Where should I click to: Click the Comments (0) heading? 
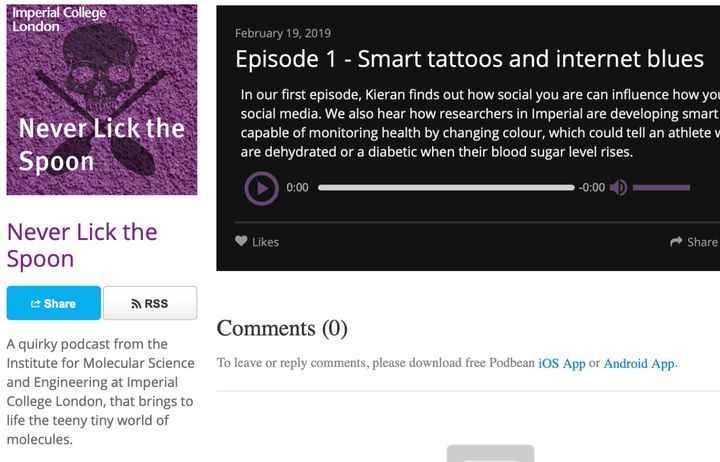point(282,328)
